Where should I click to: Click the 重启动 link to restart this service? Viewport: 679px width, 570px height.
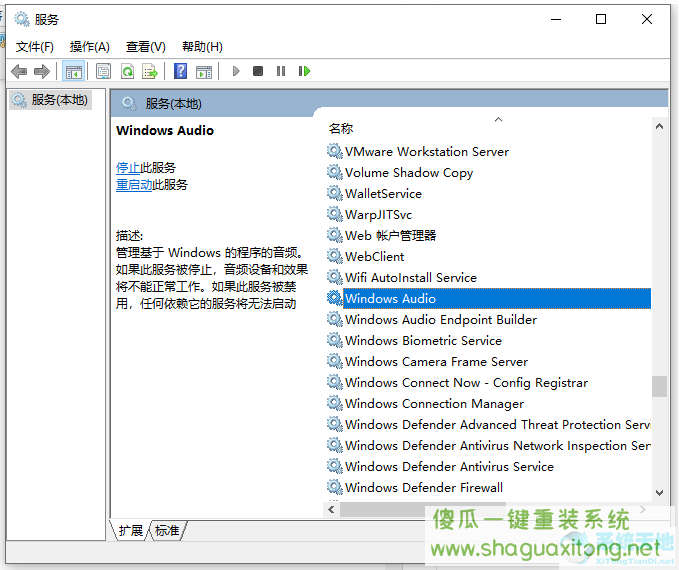134,185
